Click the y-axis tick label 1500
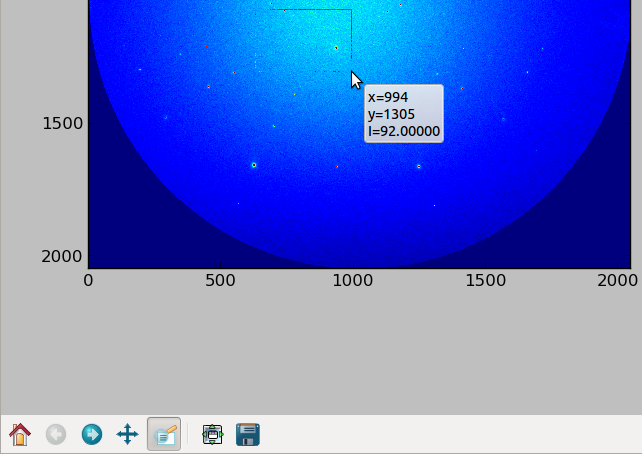This screenshot has height=454, width=642. click(x=63, y=123)
